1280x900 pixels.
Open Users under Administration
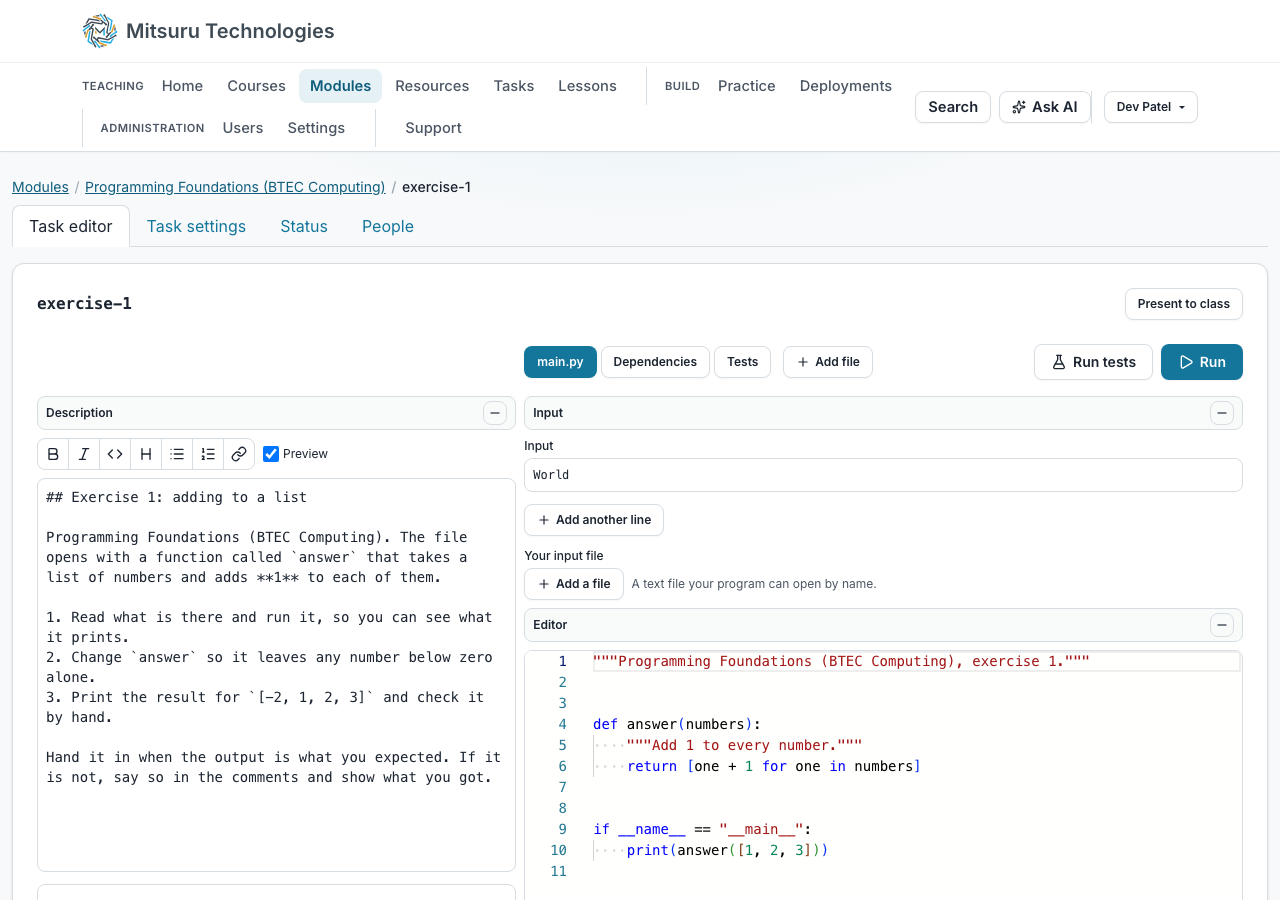[x=243, y=128]
